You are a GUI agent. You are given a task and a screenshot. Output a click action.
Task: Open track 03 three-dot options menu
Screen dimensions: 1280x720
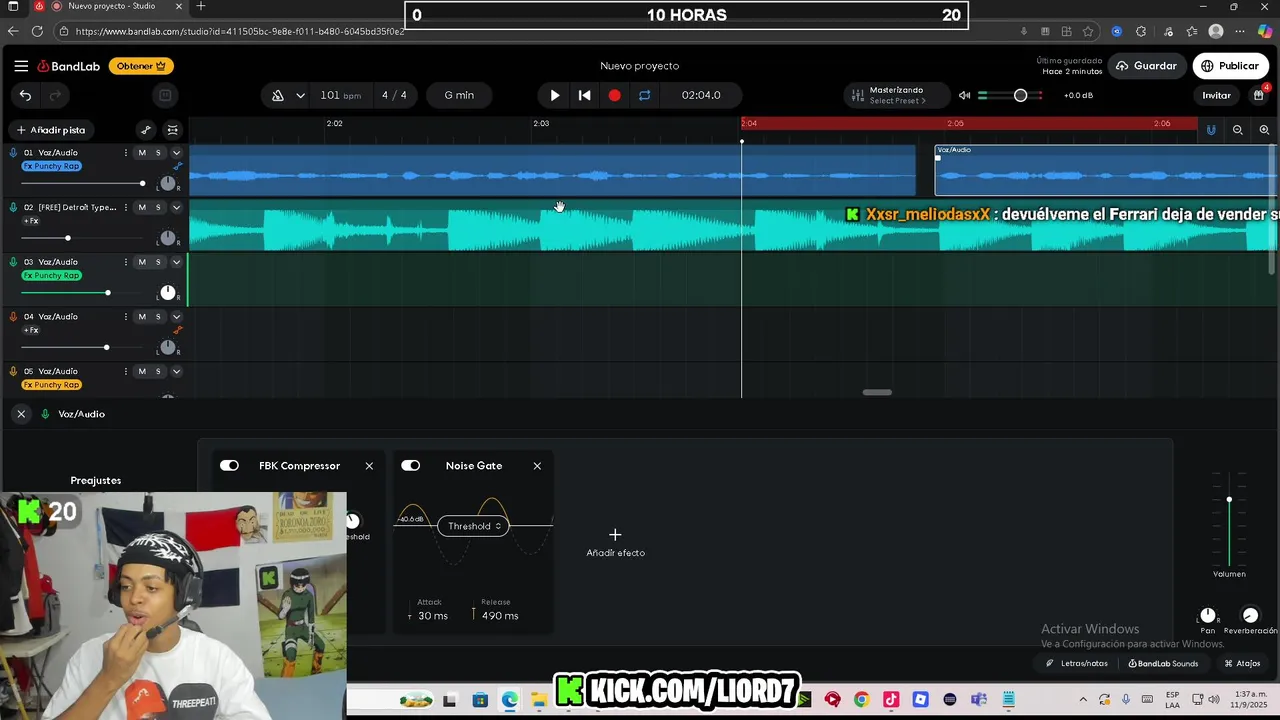[125, 262]
